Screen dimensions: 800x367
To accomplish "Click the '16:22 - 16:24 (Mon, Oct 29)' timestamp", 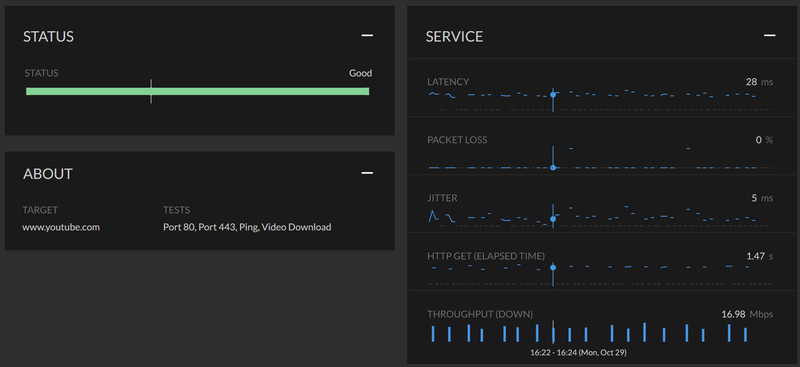I will click(x=579, y=352).
